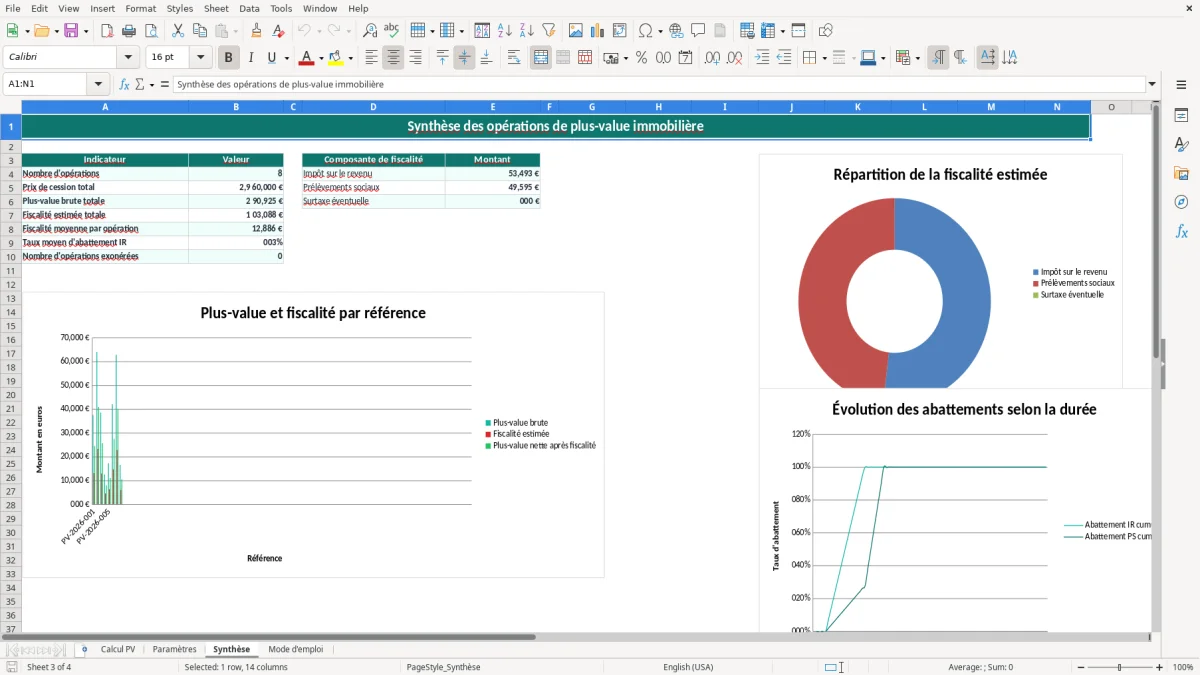Toggle Bold formatting
Image resolution: width=1200 pixels, height=675 pixels.
229,57
